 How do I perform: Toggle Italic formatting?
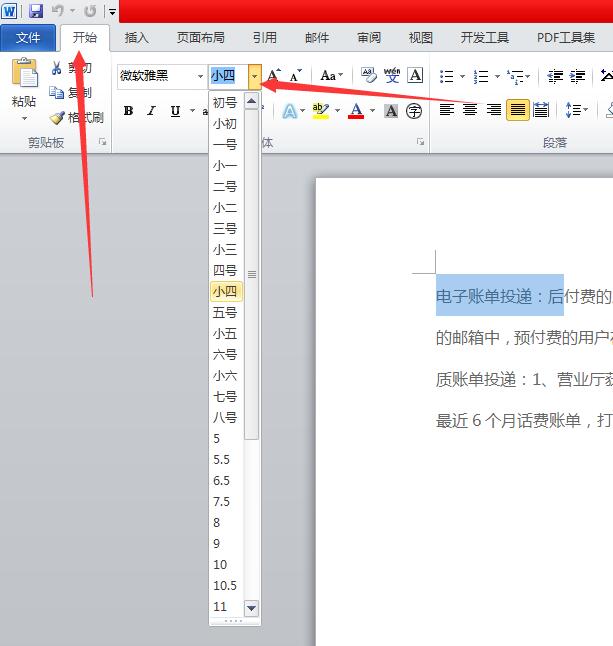click(152, 111)
